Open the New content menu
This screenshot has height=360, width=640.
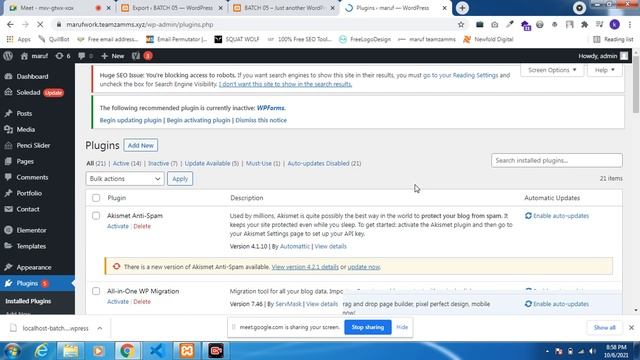[113, 56]
